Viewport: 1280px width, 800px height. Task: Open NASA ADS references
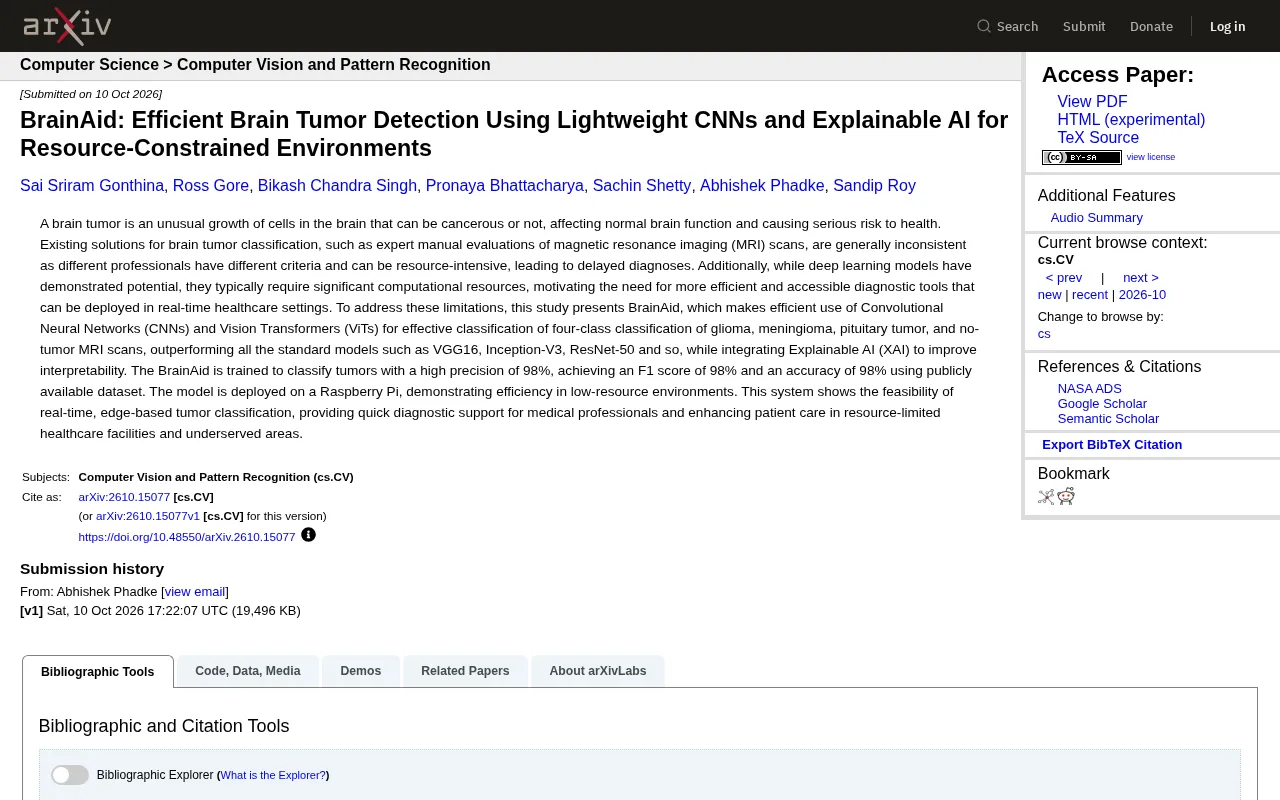point(1090,389)
